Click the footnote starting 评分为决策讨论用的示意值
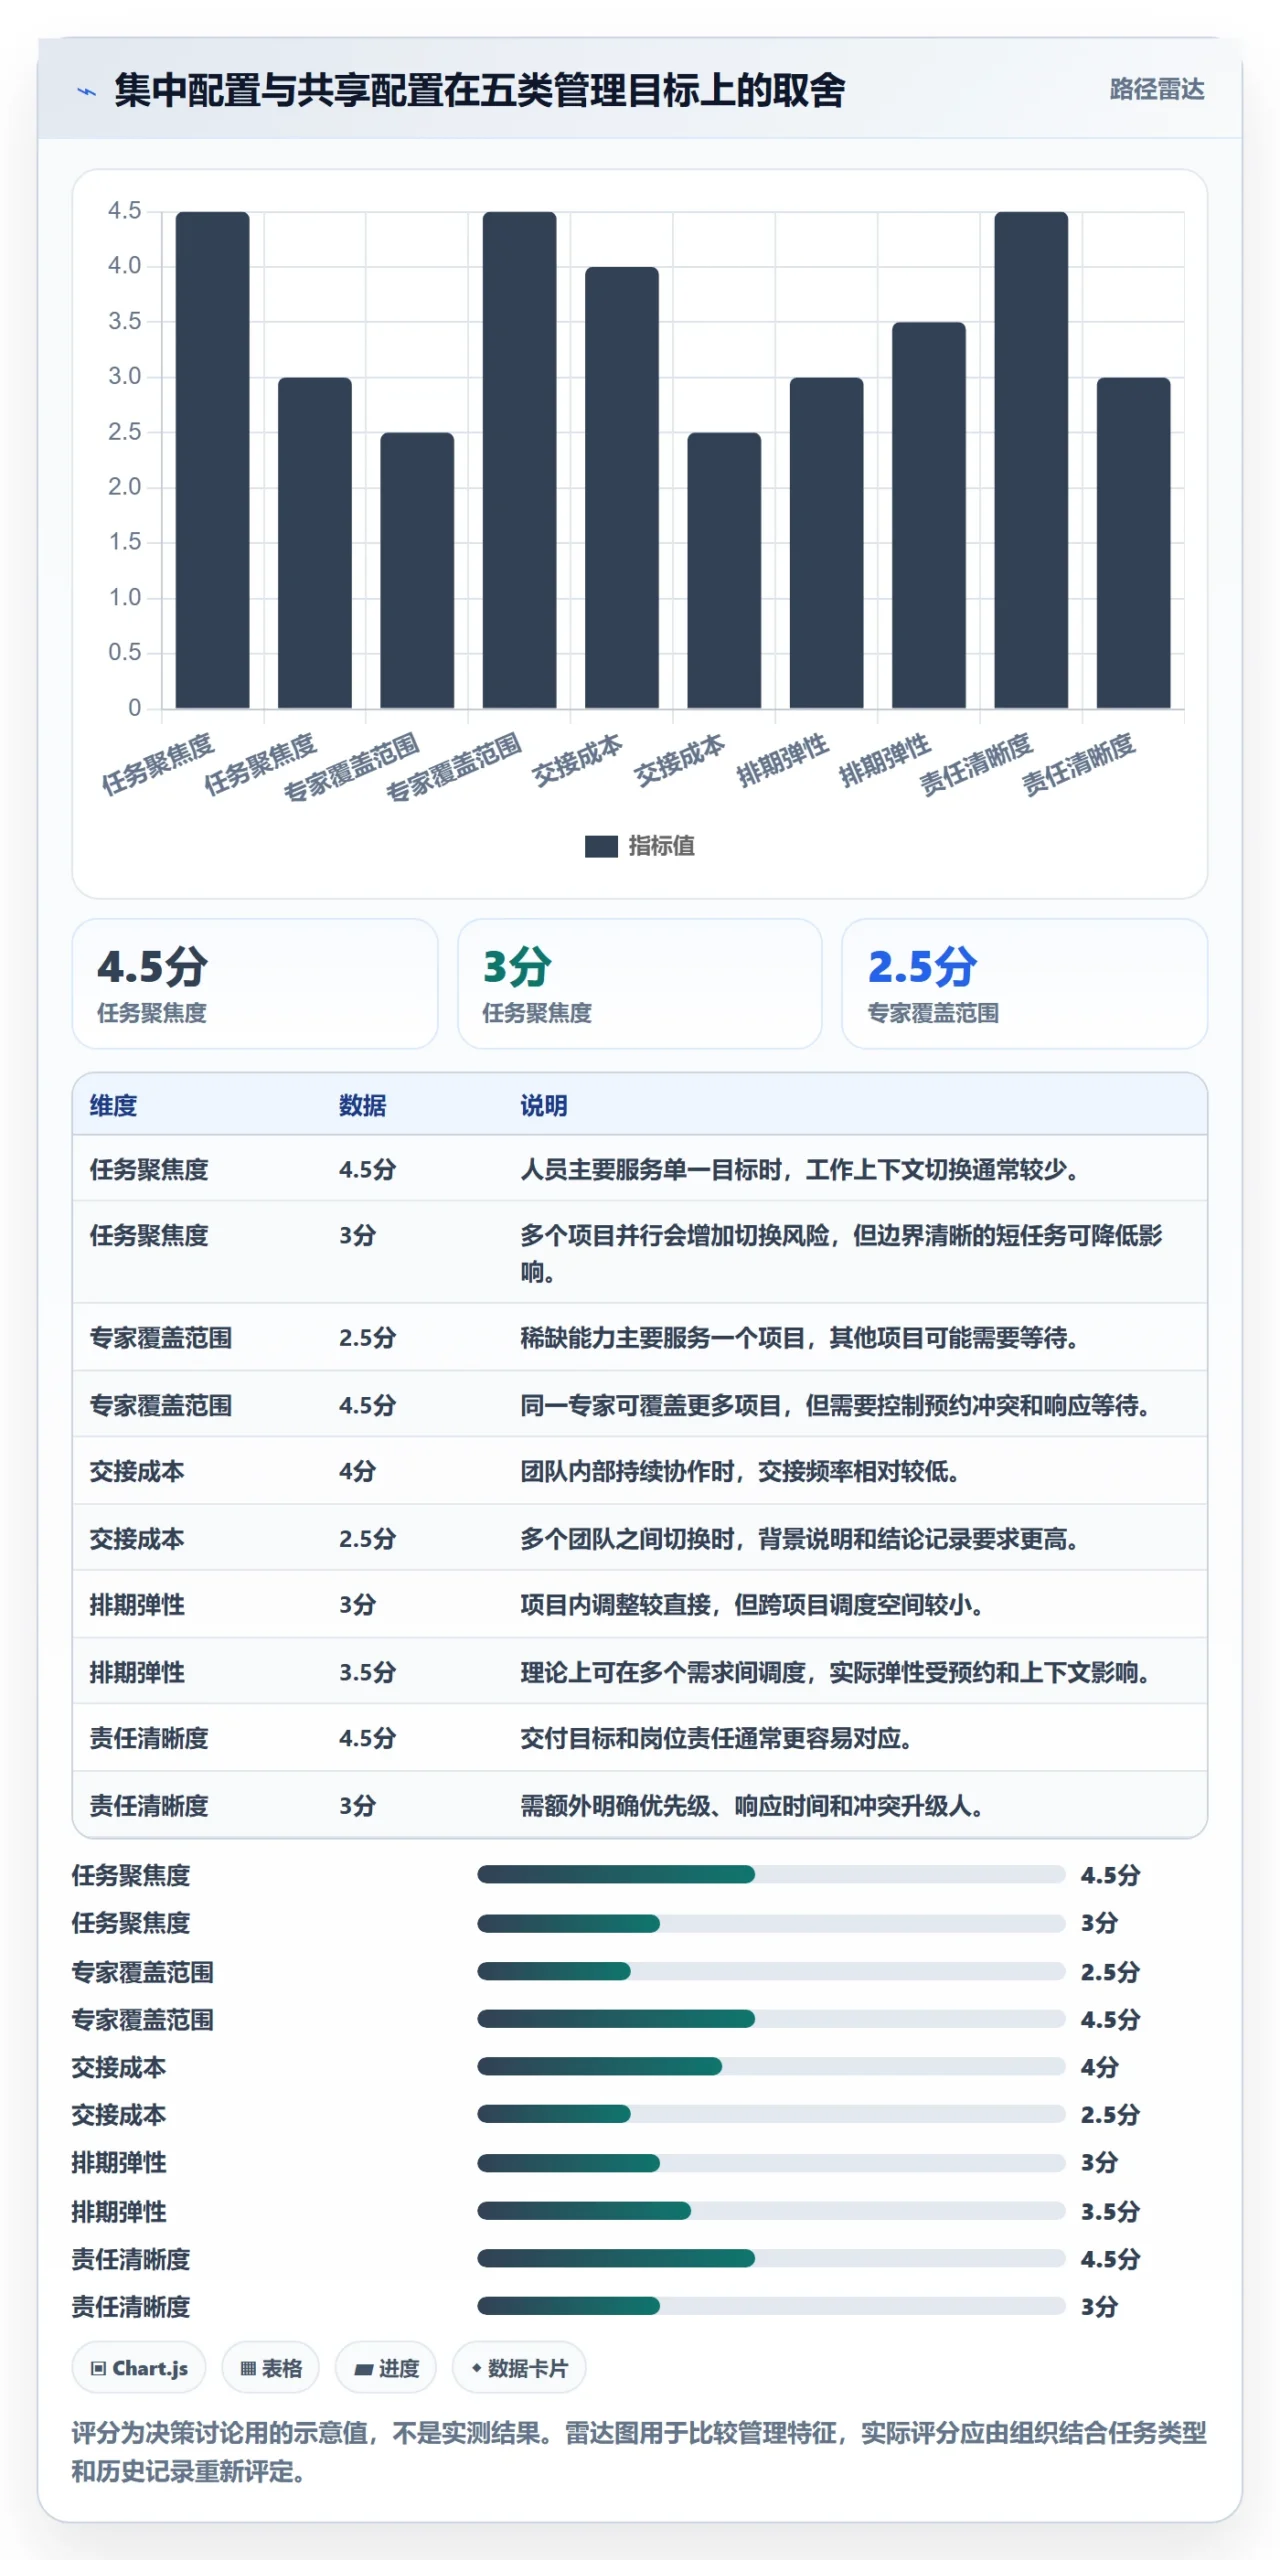The image size is (1280, 2560). tap(639, 2452)
